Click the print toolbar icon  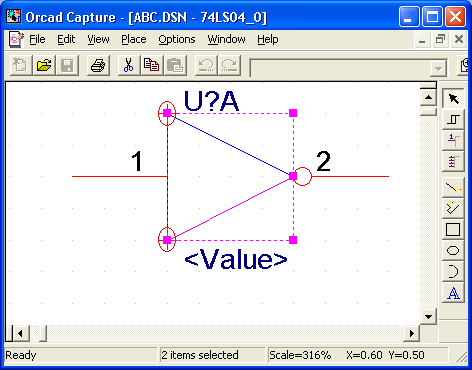(x=98, y=65)
